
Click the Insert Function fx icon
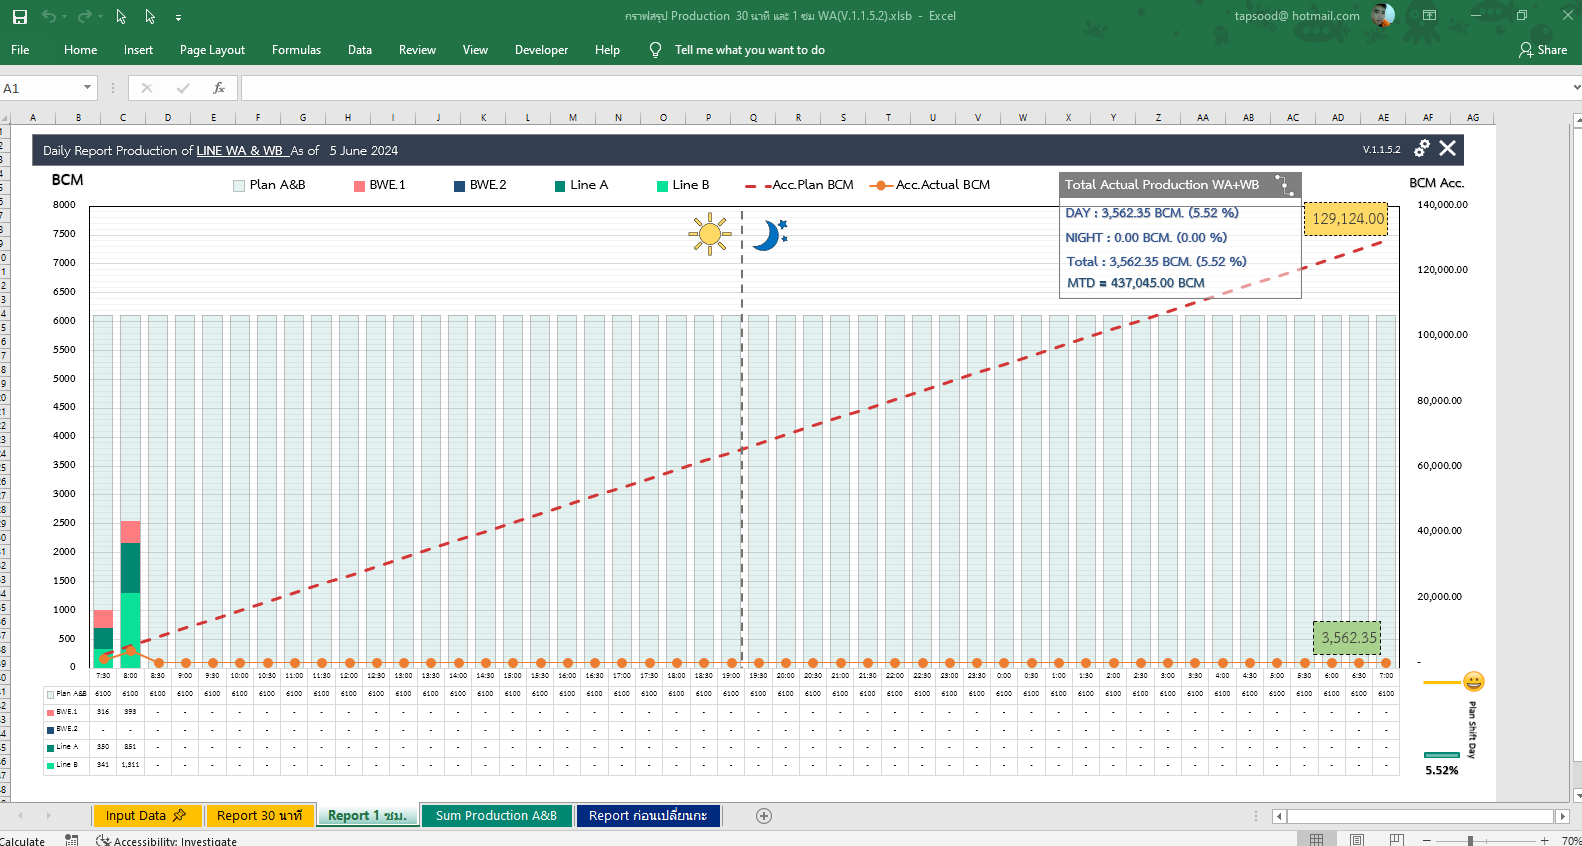tap(219, 88)
